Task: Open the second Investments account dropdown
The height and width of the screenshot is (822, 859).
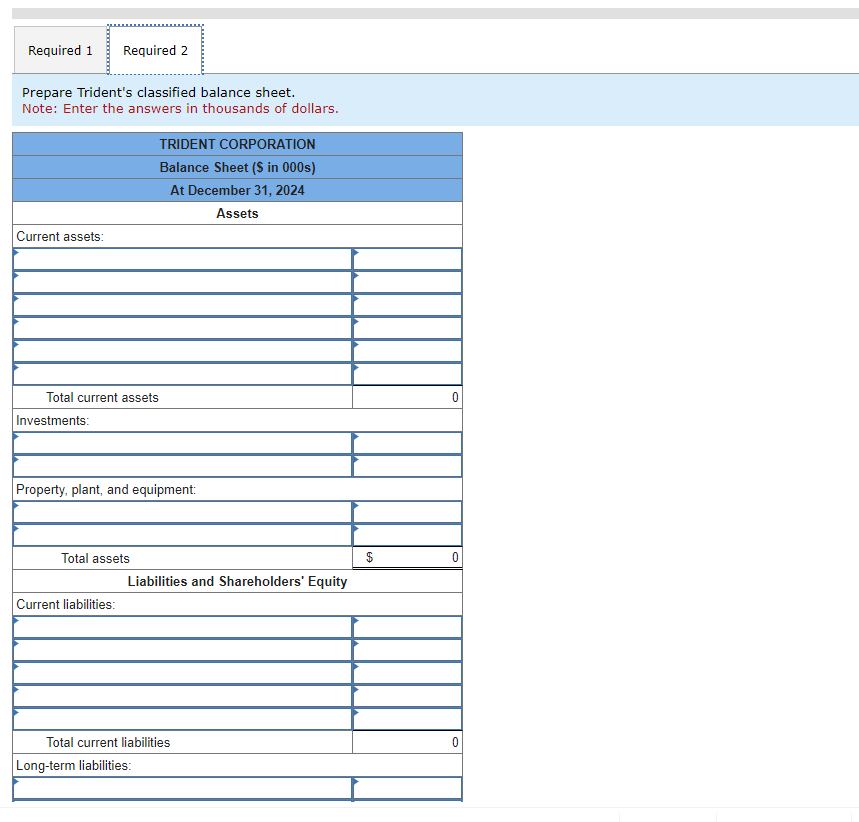Action: 181,465
